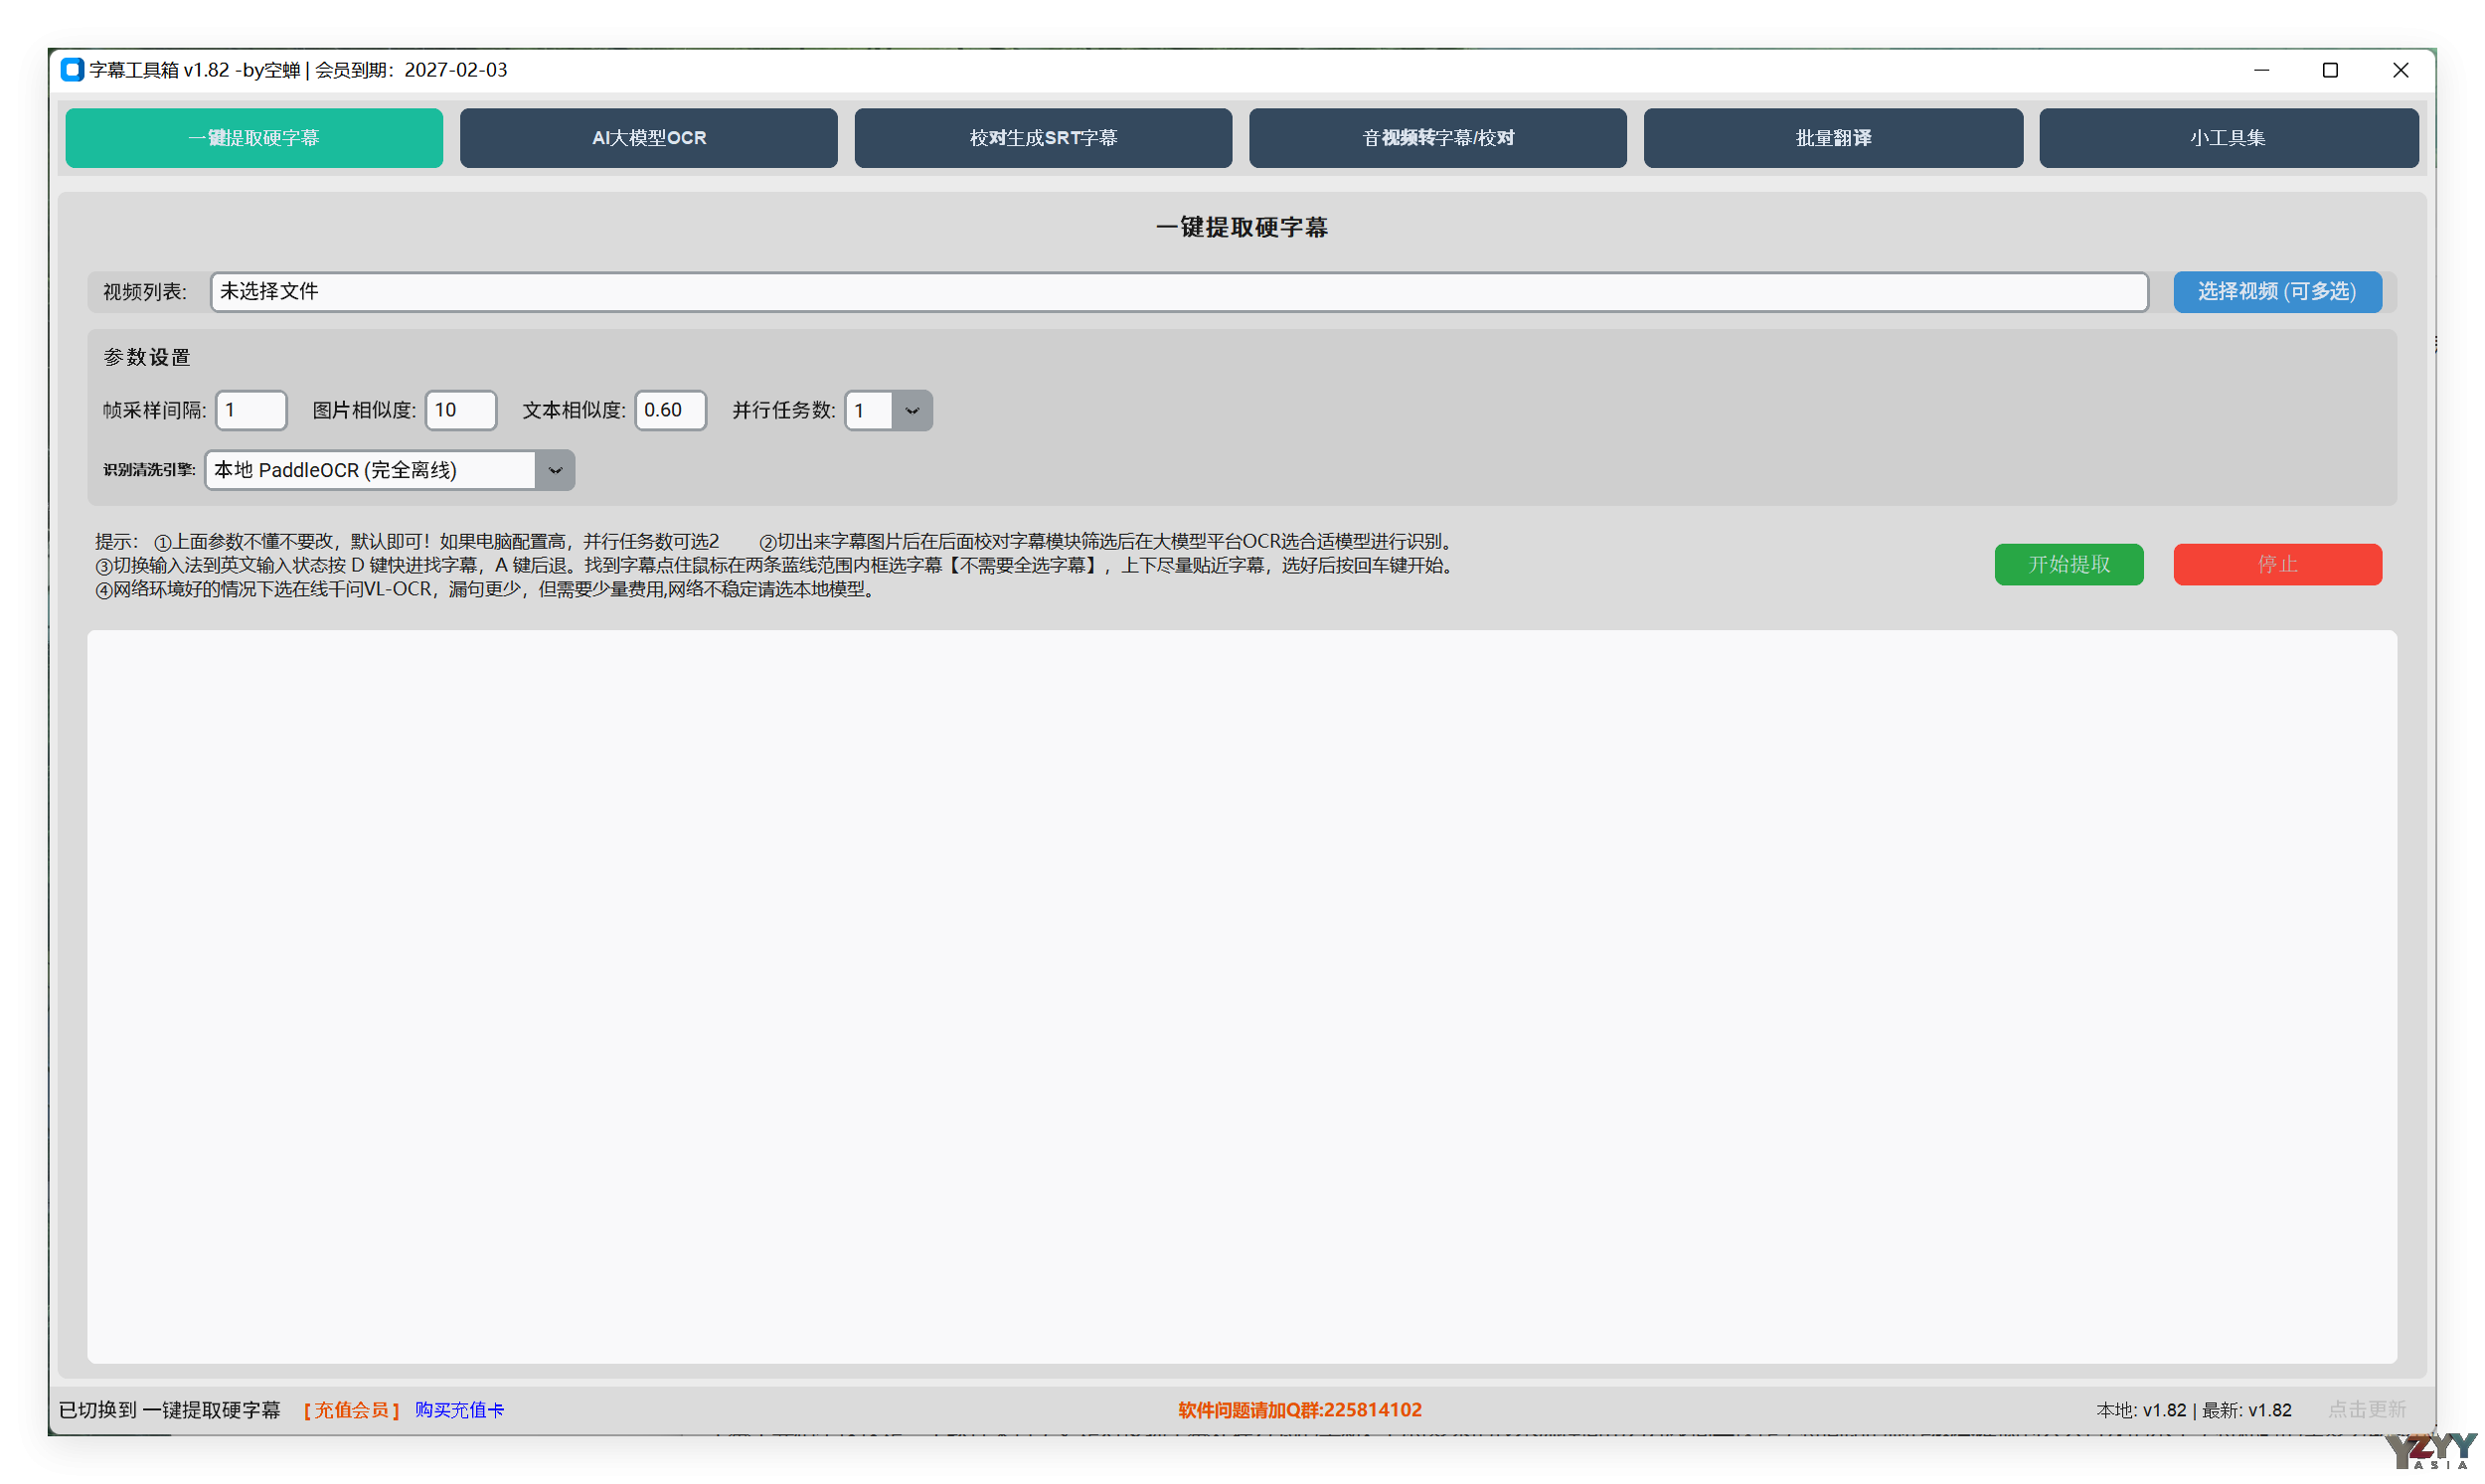Click the 充值会员 link in status bar
The image size is (2485, 1484).
click(x=351, y=1410)
